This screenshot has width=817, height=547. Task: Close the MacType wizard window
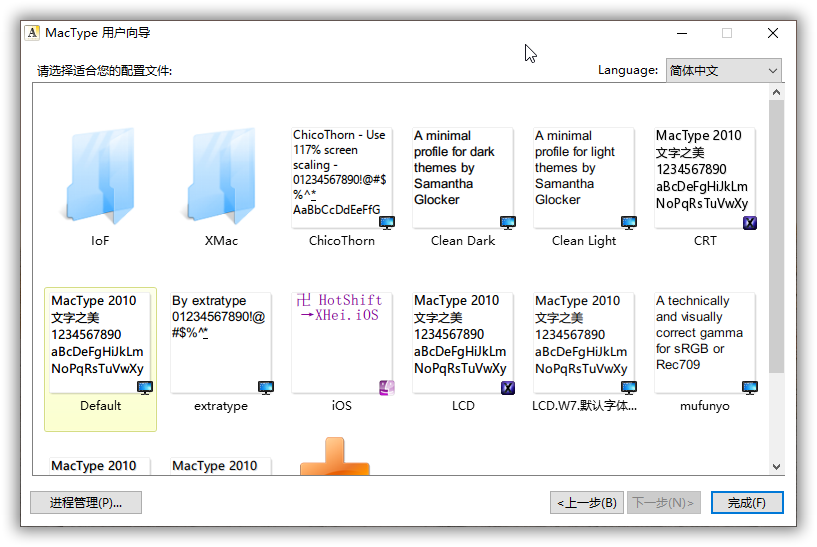(x=773, y=33)
